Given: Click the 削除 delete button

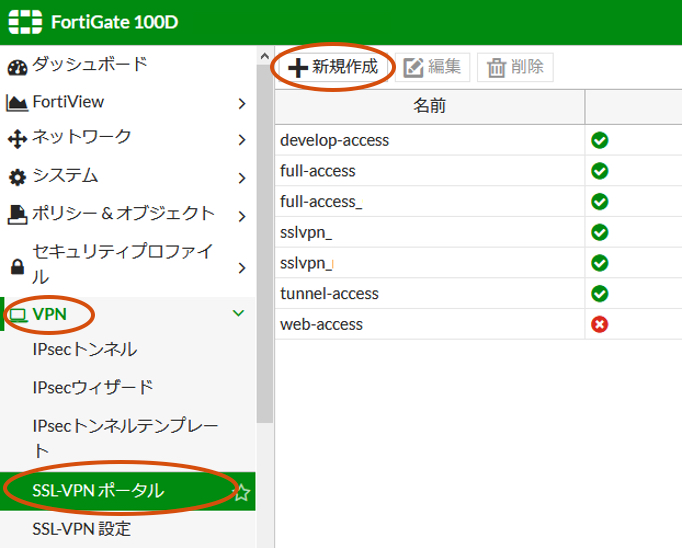Looking at the screenshot, I should click(515, 67).
